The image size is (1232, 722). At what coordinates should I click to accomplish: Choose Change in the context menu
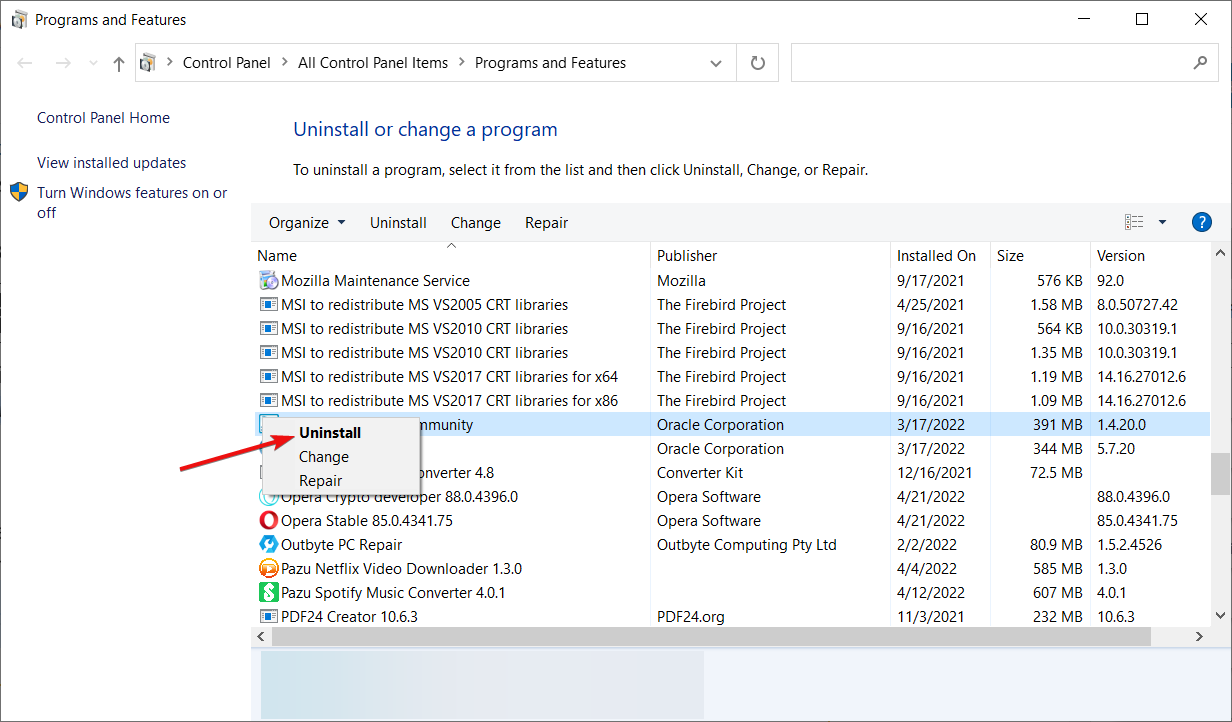click(x=324, y=457)
